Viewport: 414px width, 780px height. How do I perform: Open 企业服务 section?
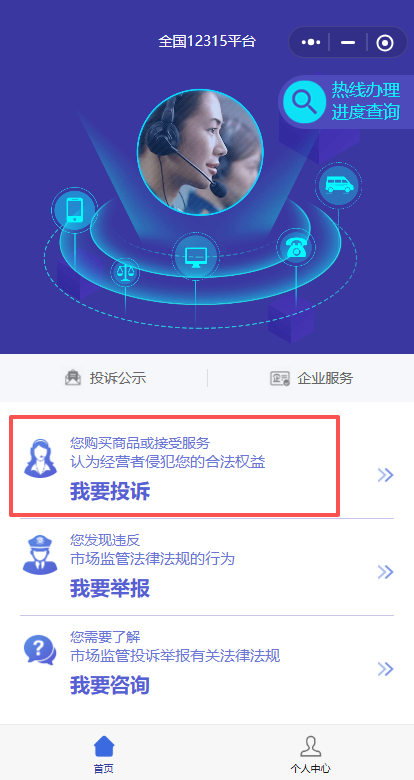click(311, 379)
